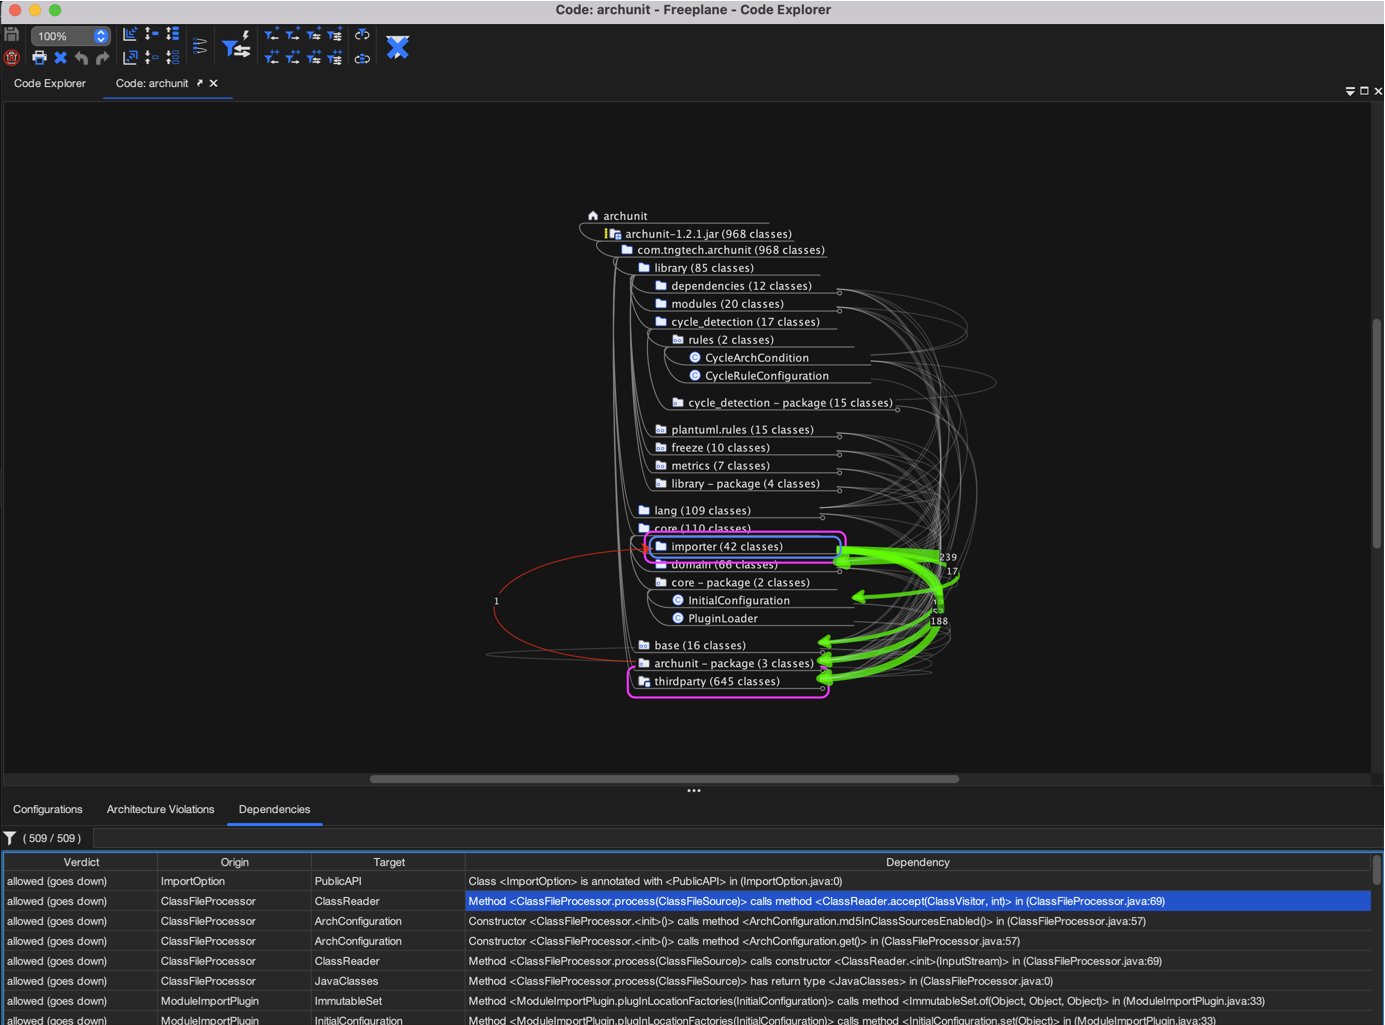Viewport: 1385px width, 1025px height.
Task: Maximize the map panel with the square icon
Action: pyautogui.click(x=1364, y=91)
